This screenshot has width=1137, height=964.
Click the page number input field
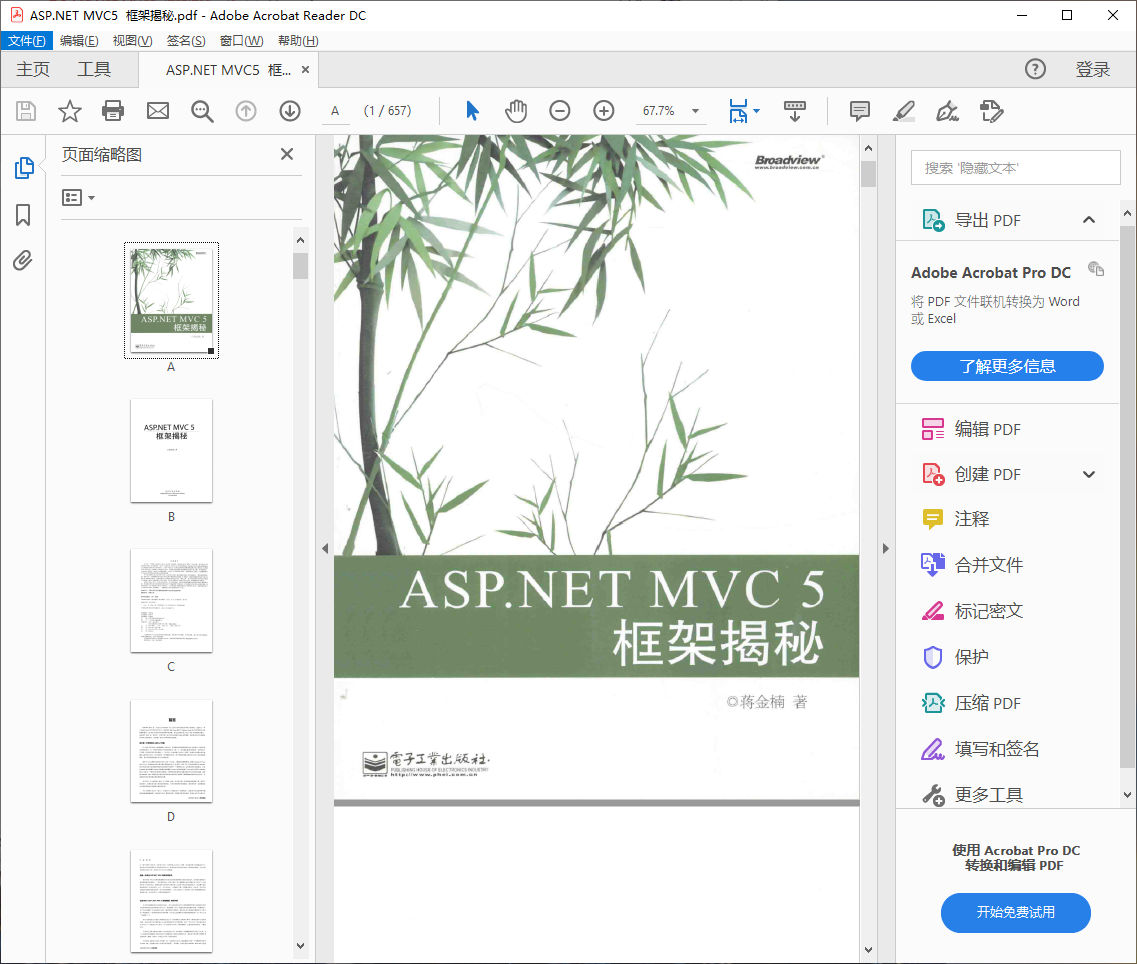[336, 111]
